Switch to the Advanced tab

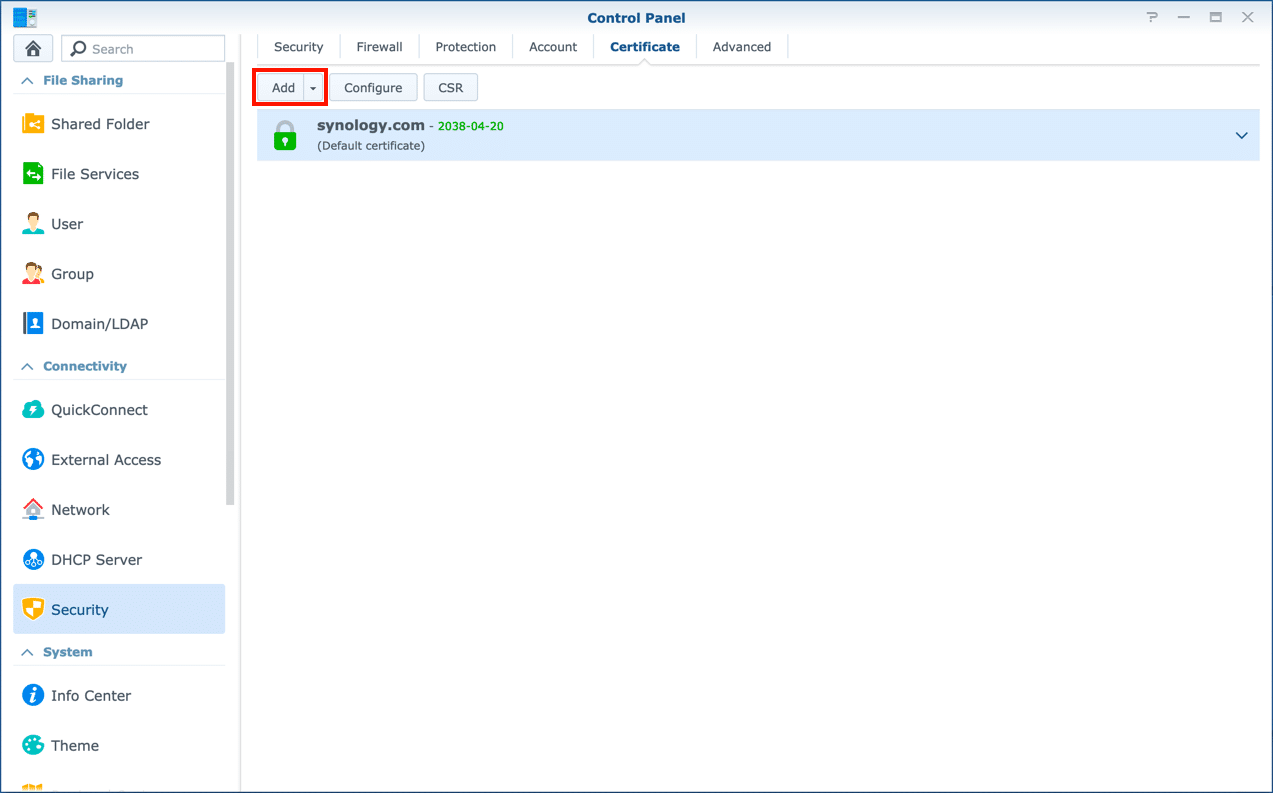click(x=741, y=47)
